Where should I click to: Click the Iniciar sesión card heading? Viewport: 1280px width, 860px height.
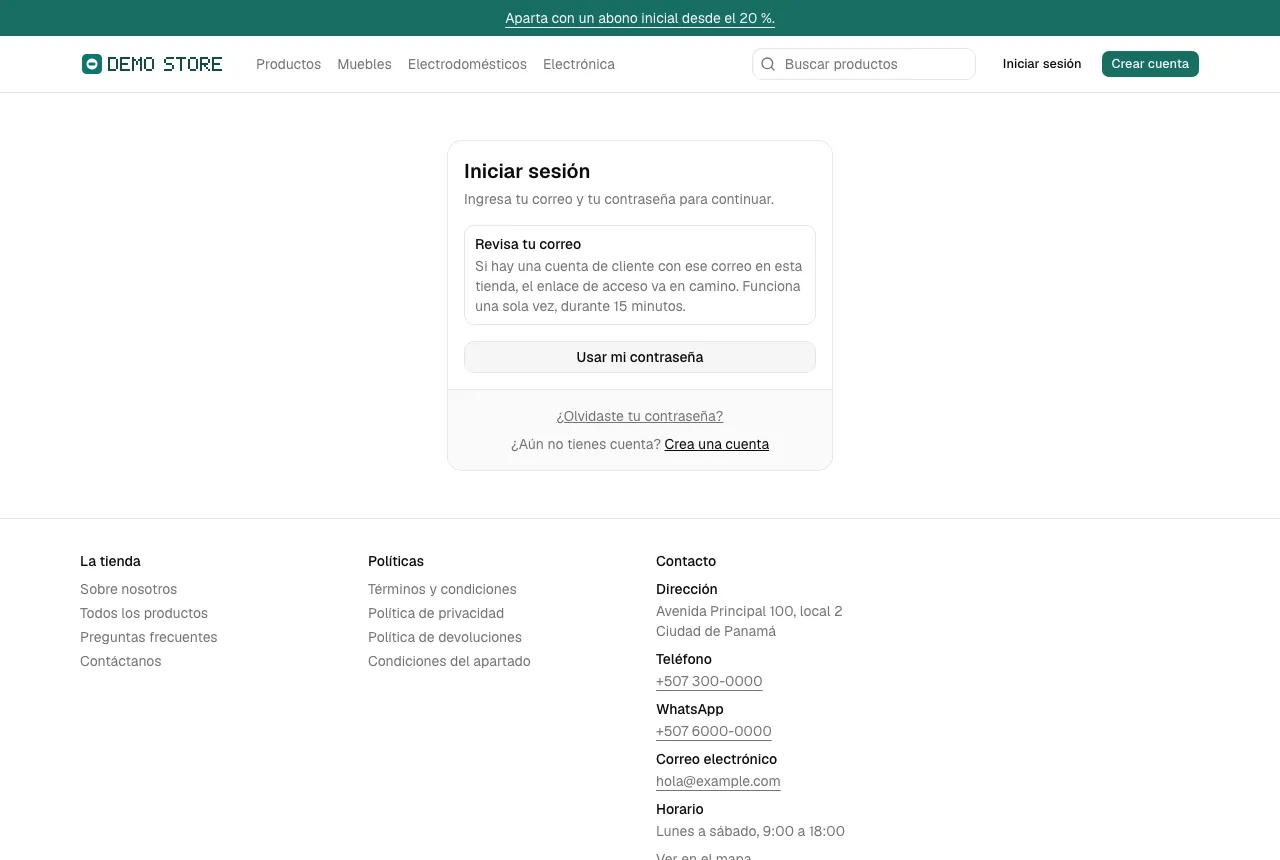[527, 171]
